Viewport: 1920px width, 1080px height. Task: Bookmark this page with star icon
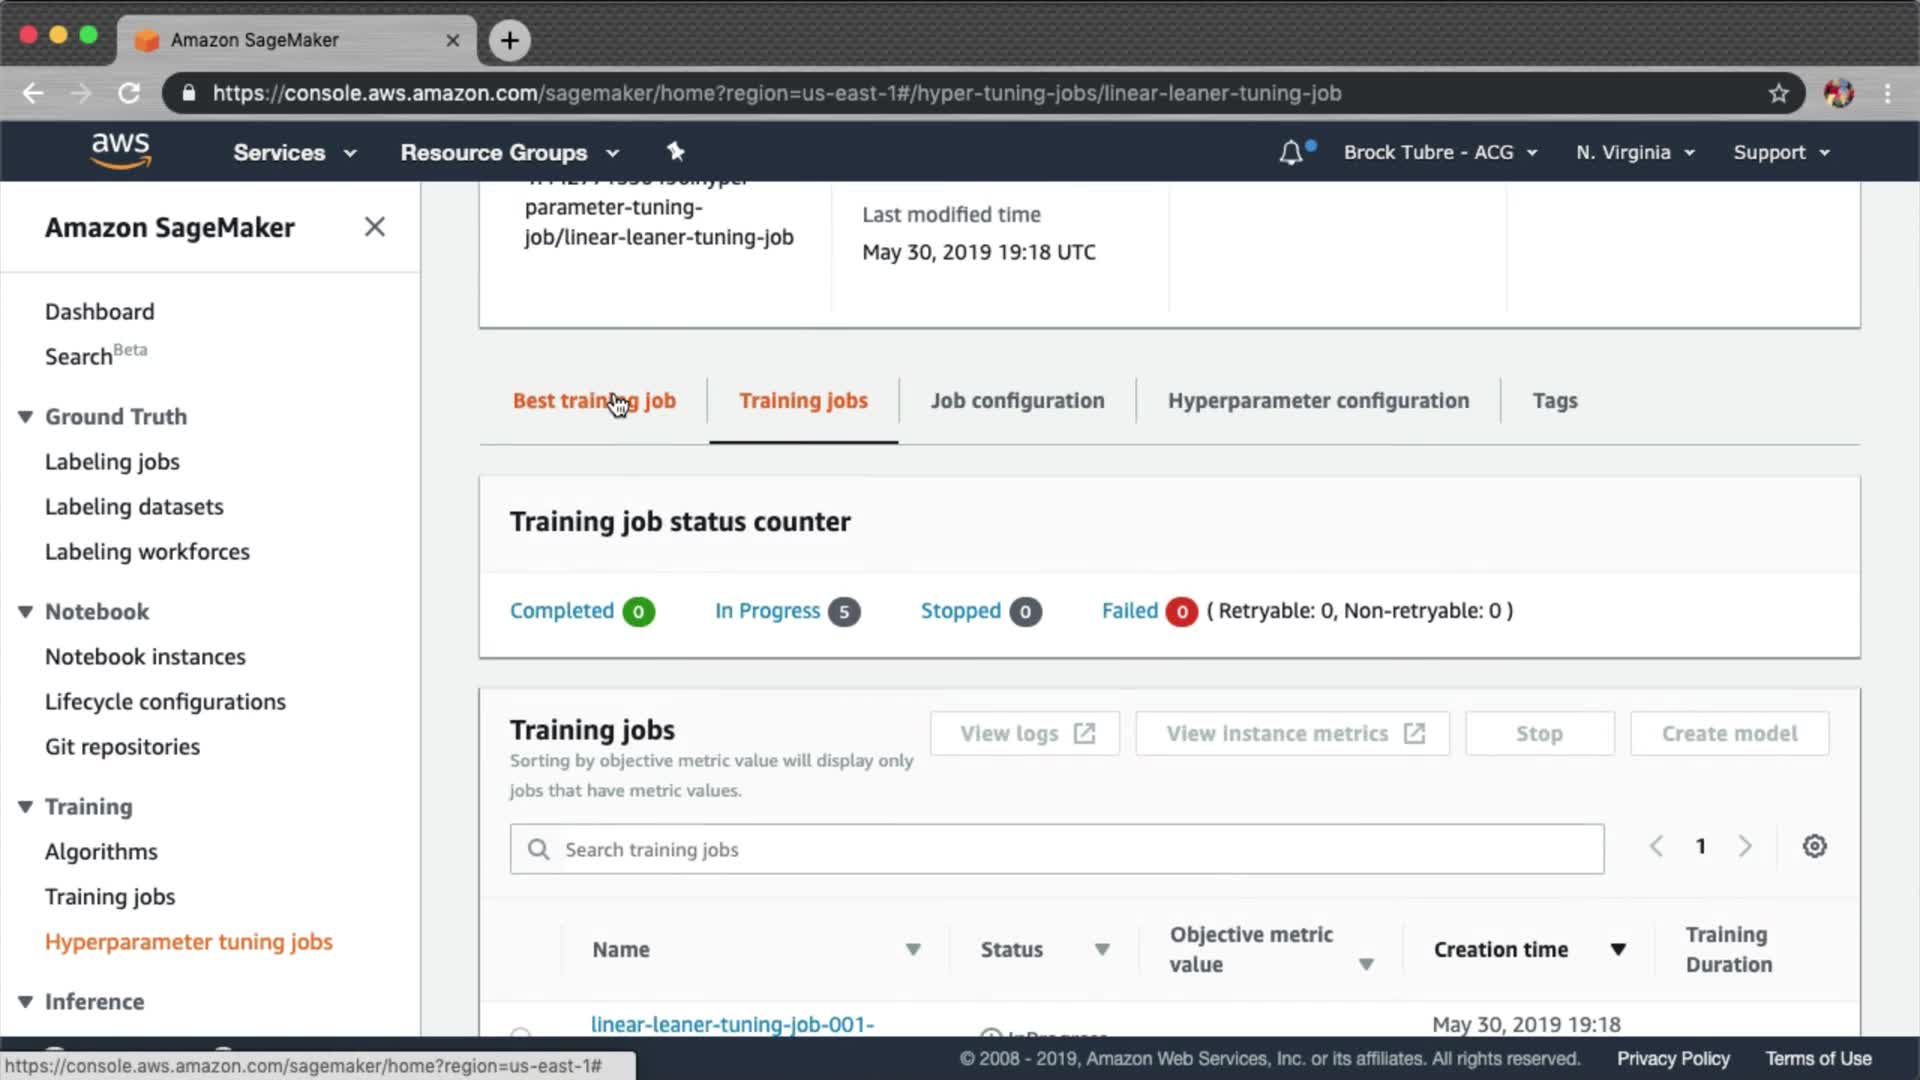(x=1778, y=93)
